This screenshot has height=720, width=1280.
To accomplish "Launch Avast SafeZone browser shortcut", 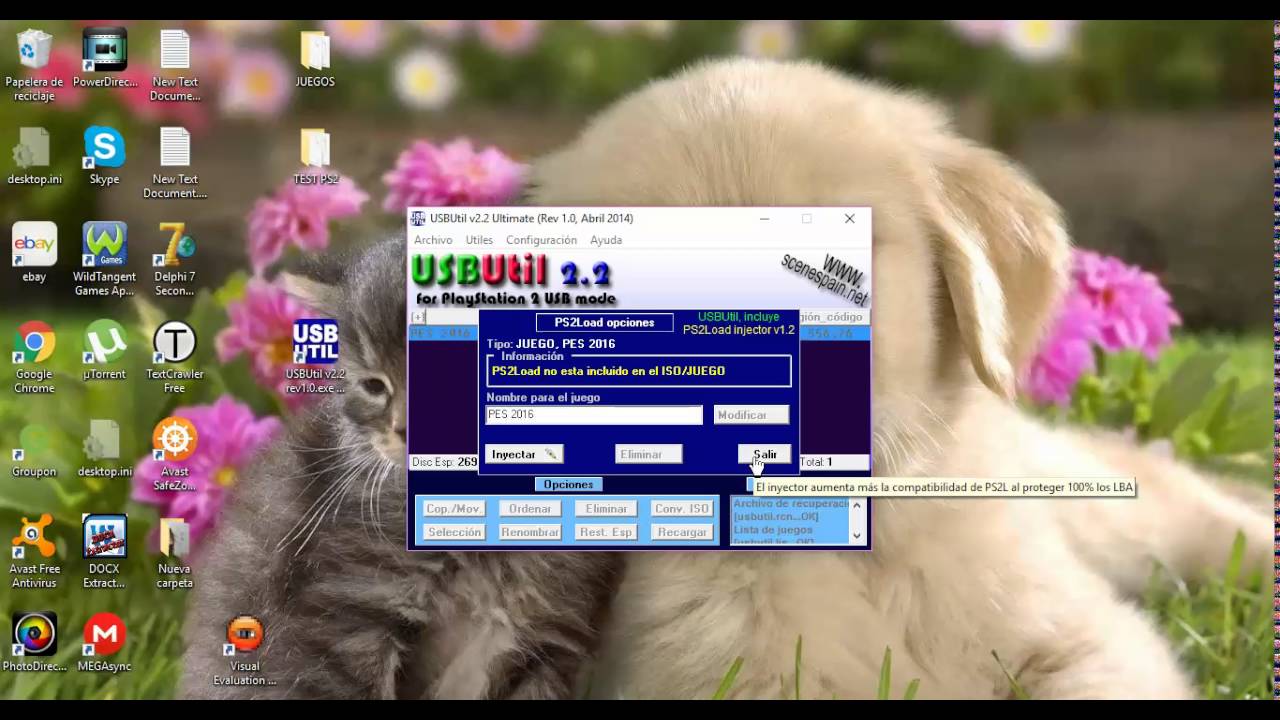I will pos(175,455).
